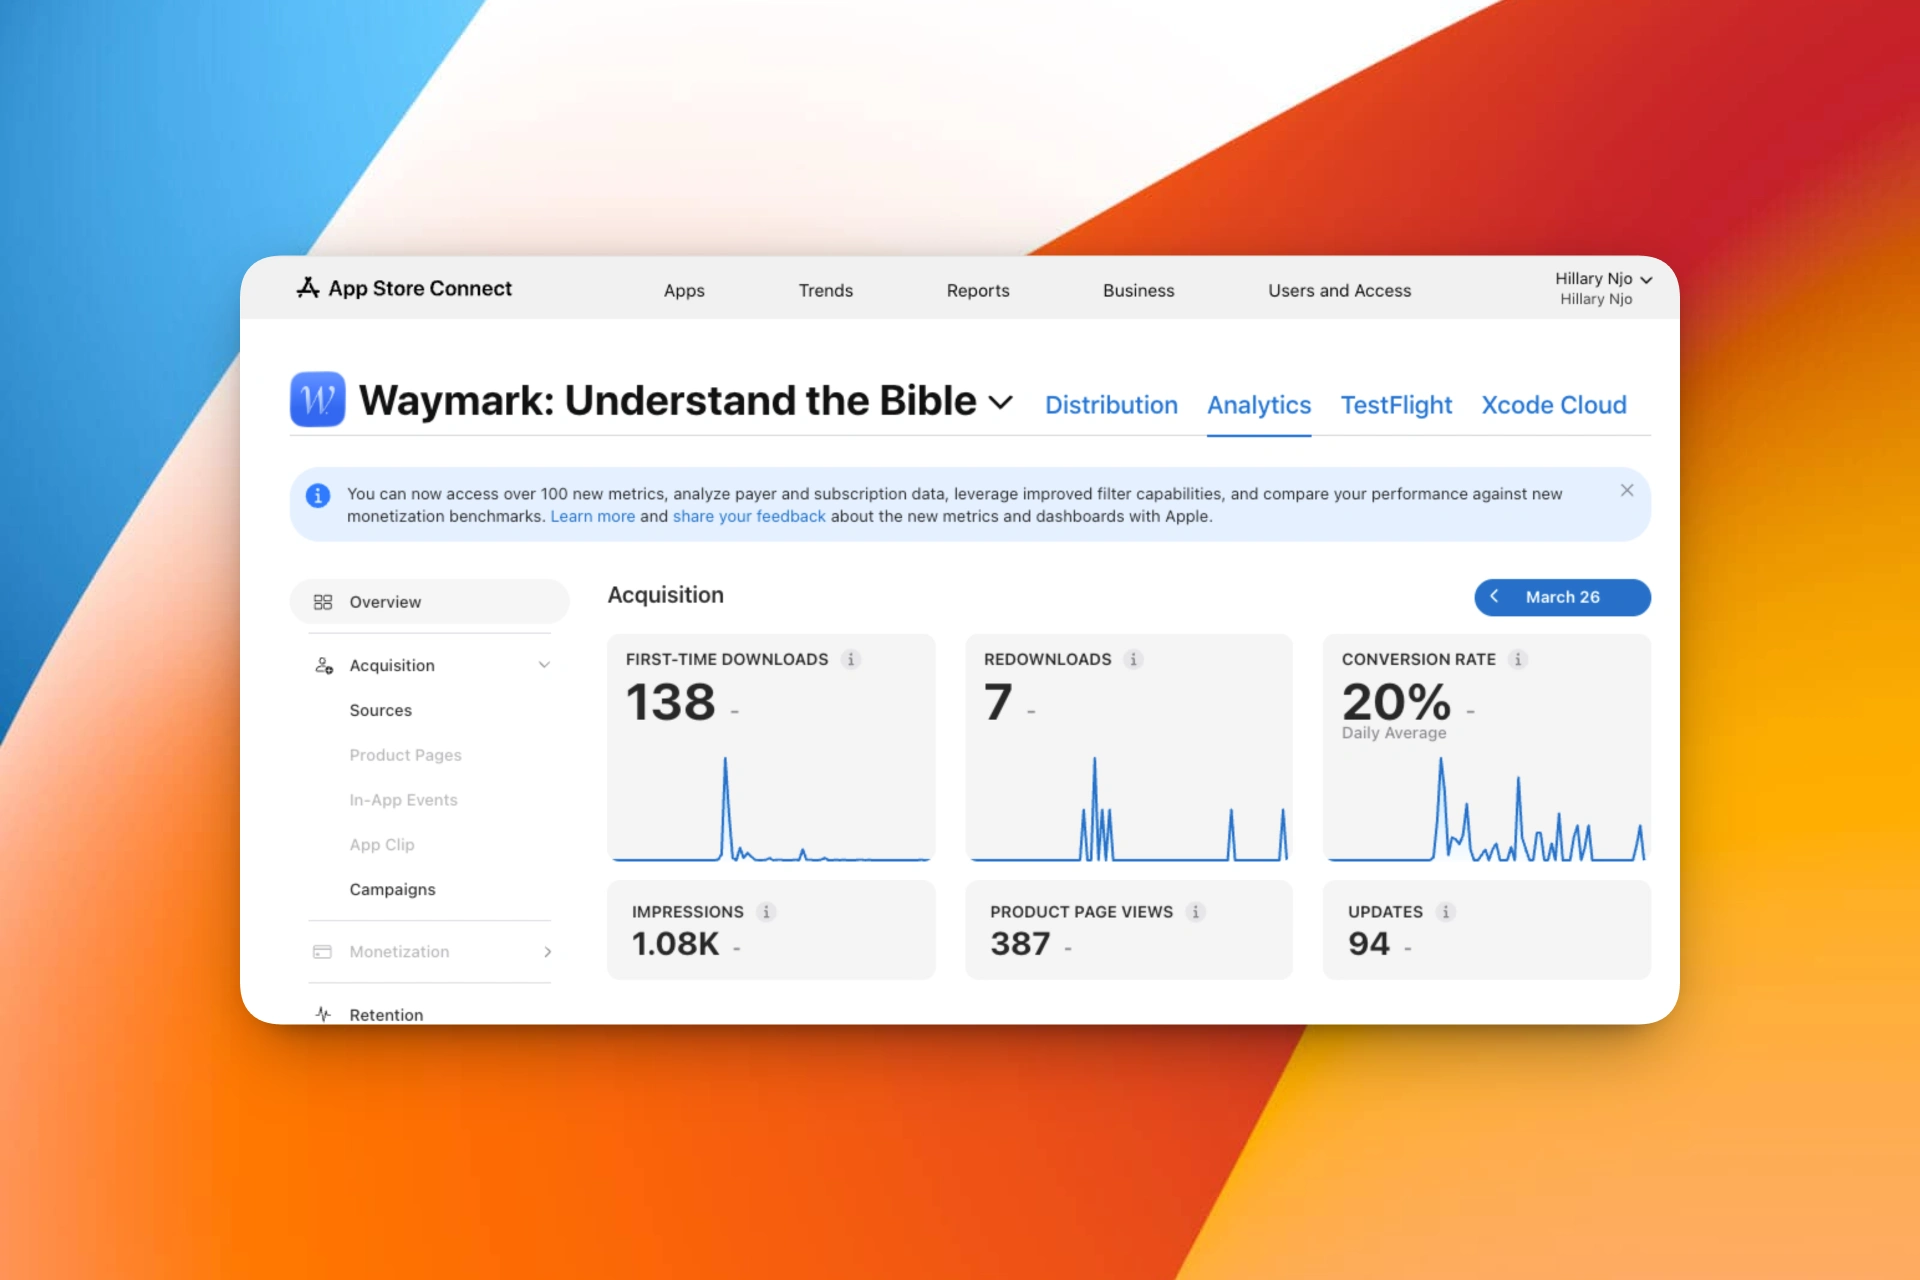The image size is (1920, 1280).
Task: Go to previous period with March 26 arrow
Action: click(x=1494, y=596)
